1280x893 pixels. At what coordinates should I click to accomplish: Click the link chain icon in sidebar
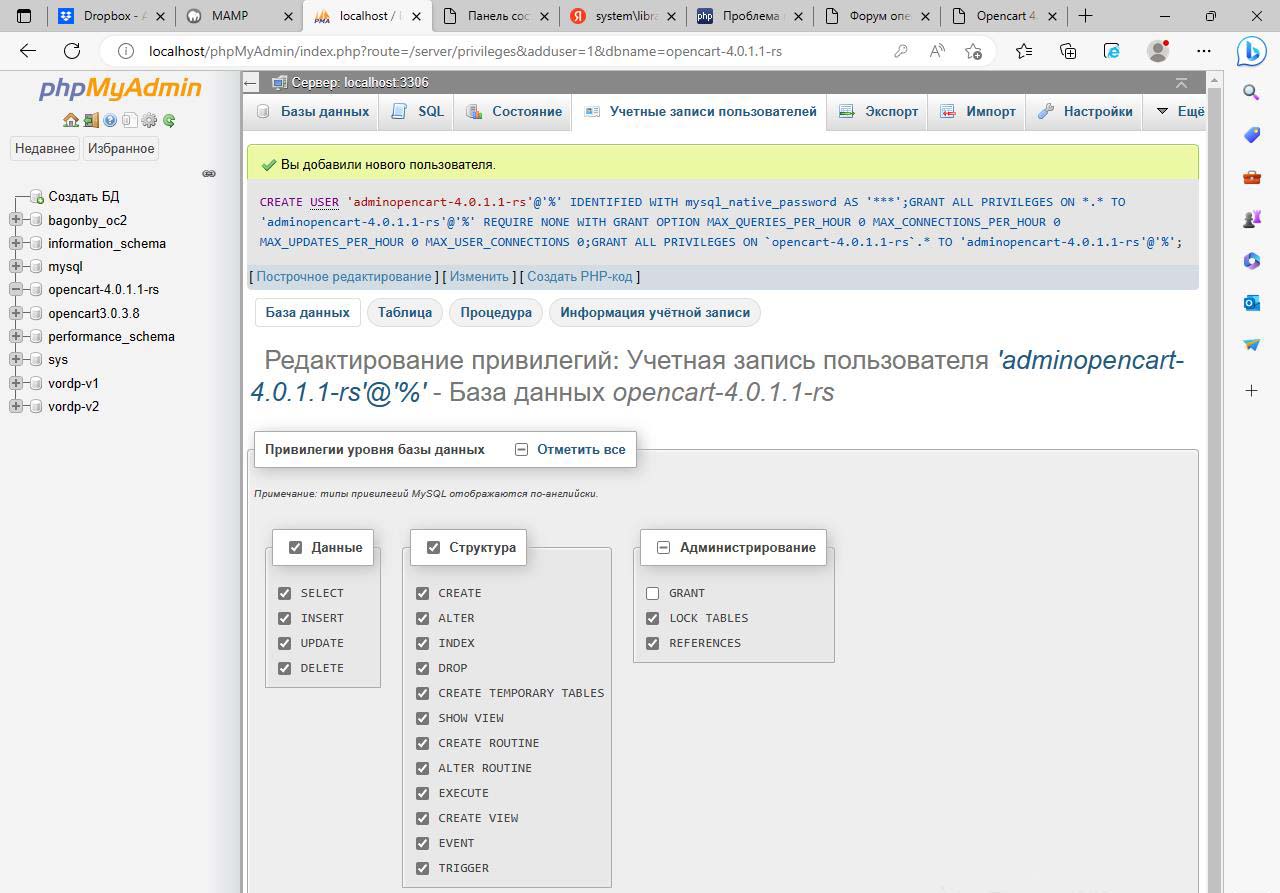click(x=209, y=173)
